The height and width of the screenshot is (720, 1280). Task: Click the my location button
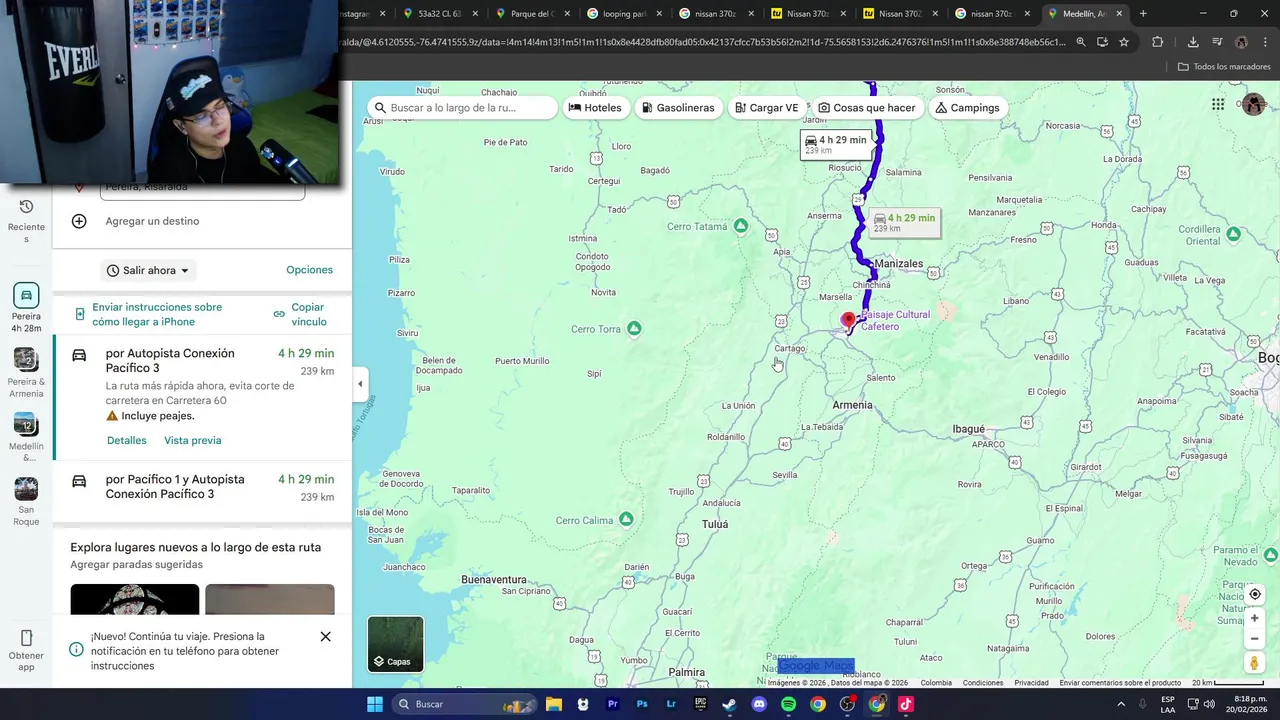click(1255, 594)
